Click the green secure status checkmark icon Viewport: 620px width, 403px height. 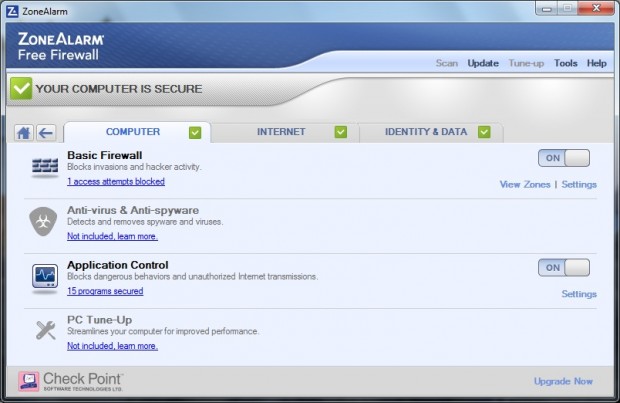(x=21, y=88)
